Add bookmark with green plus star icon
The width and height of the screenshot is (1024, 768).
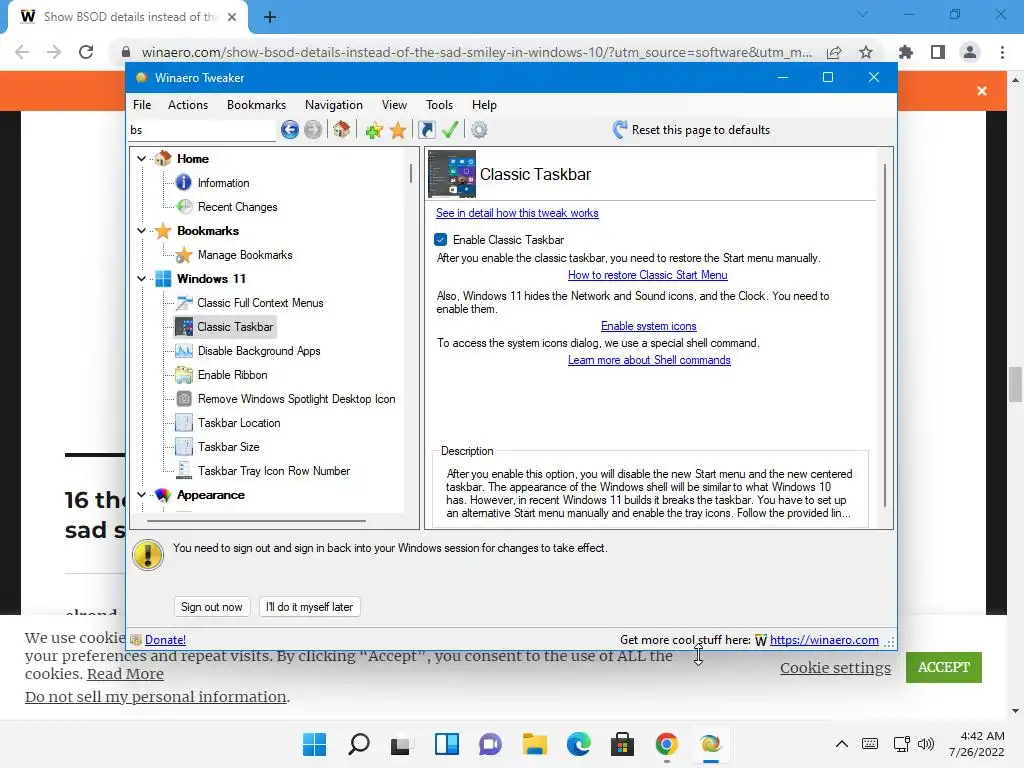tap(374, 130)
